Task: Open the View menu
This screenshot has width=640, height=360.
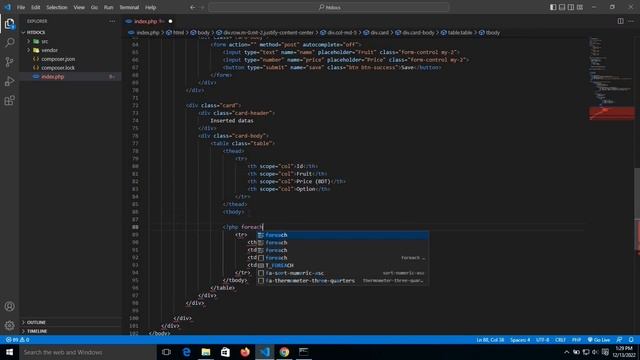Action: tap(79, 7)
